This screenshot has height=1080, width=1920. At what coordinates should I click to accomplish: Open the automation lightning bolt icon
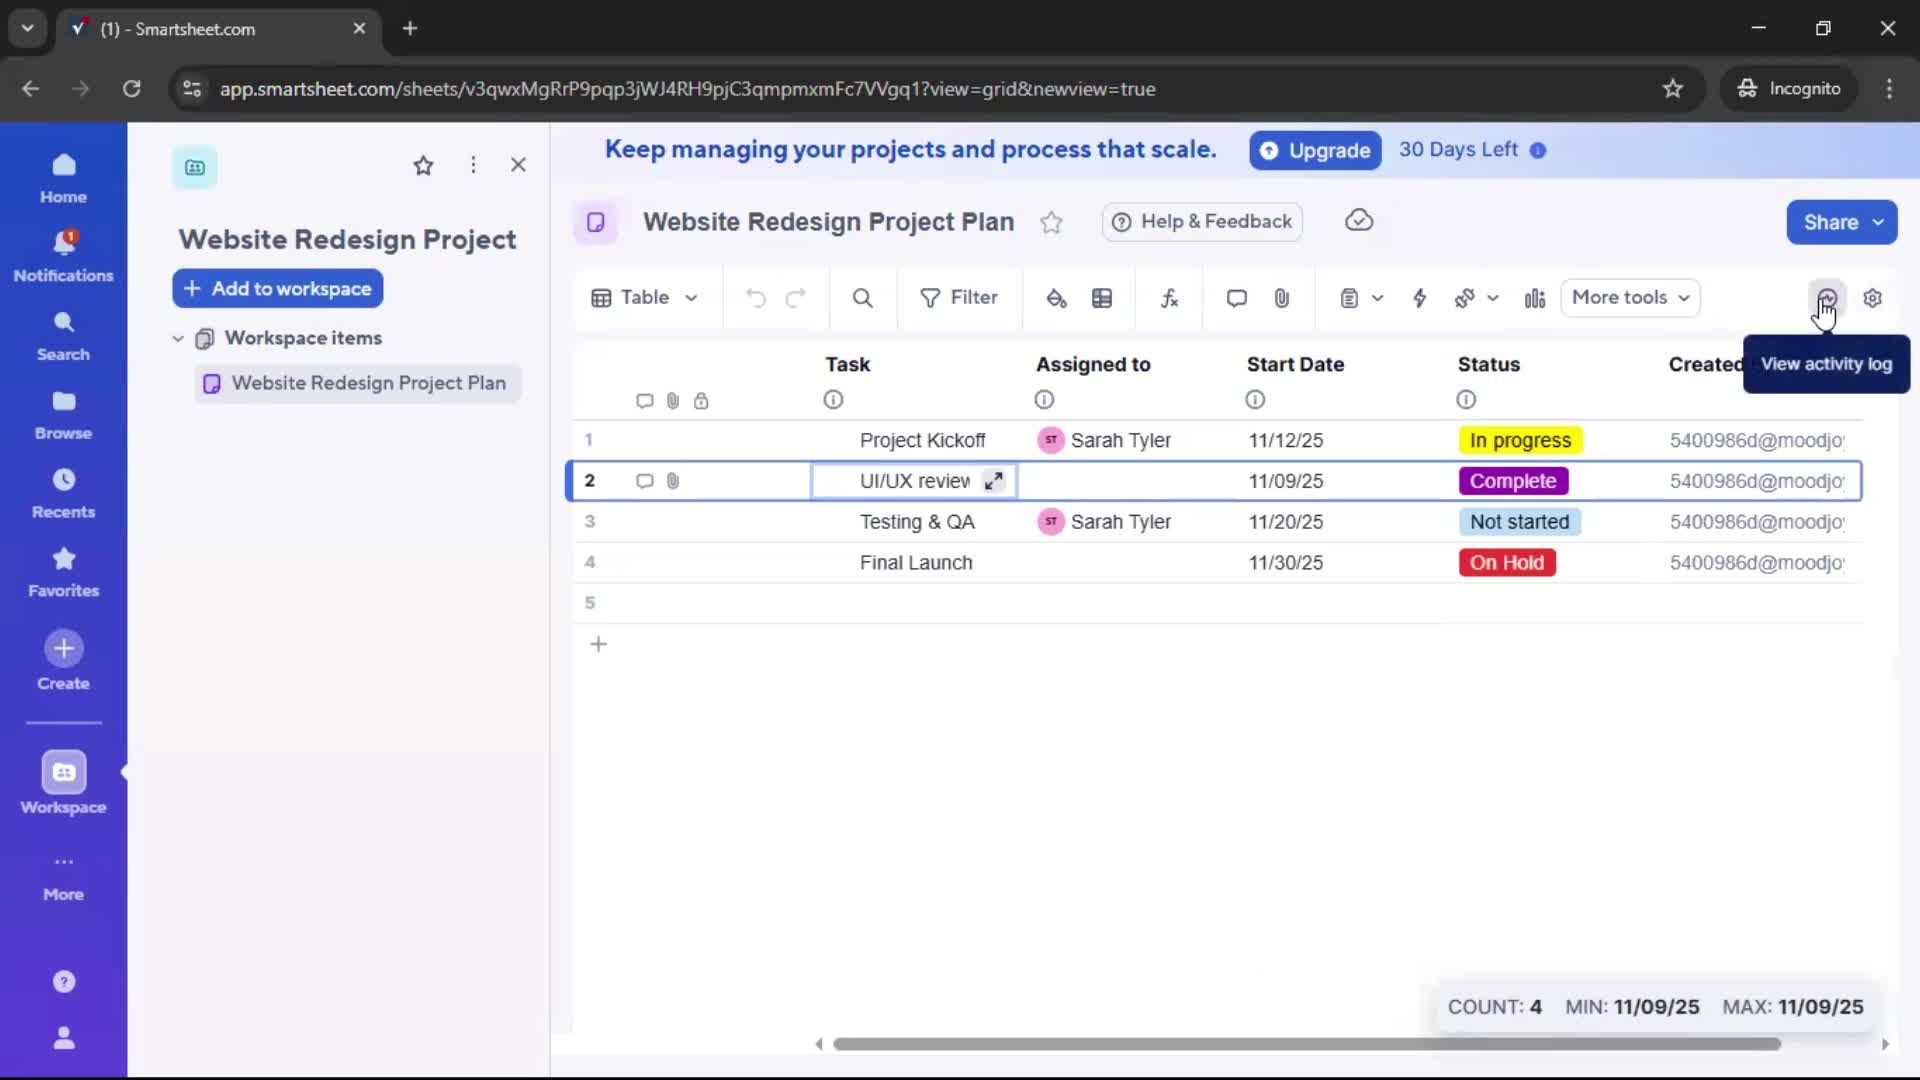click(x=1421, y=297)
